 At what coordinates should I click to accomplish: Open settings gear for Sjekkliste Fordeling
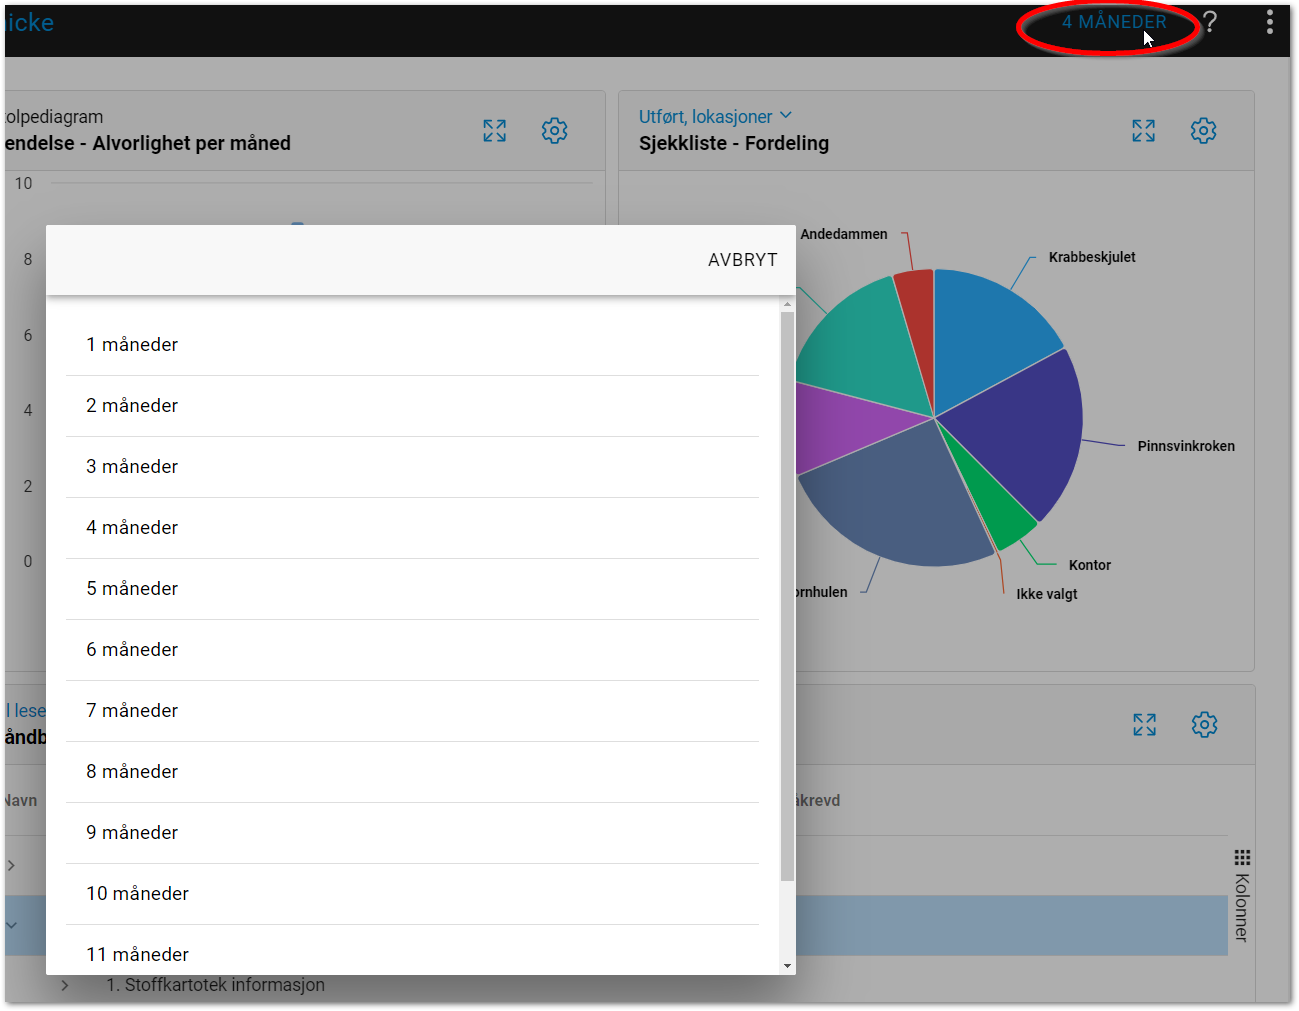1203,131
